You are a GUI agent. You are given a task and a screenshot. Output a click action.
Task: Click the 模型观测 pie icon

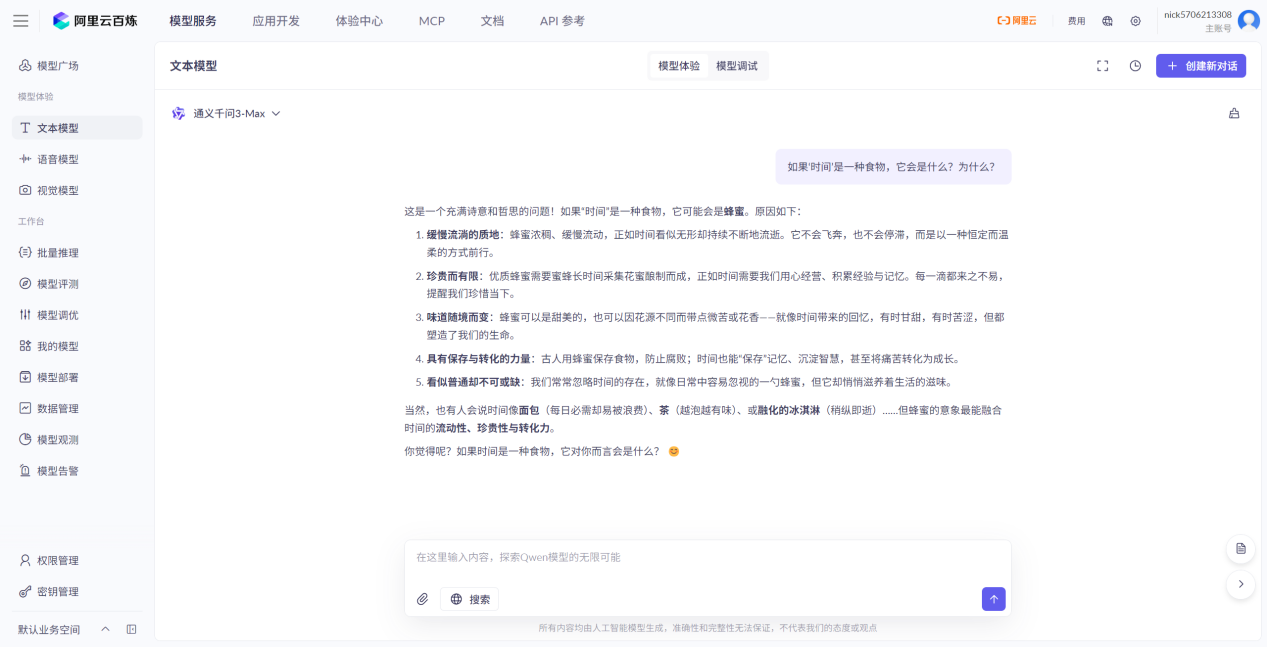click(x=25, y=439)
